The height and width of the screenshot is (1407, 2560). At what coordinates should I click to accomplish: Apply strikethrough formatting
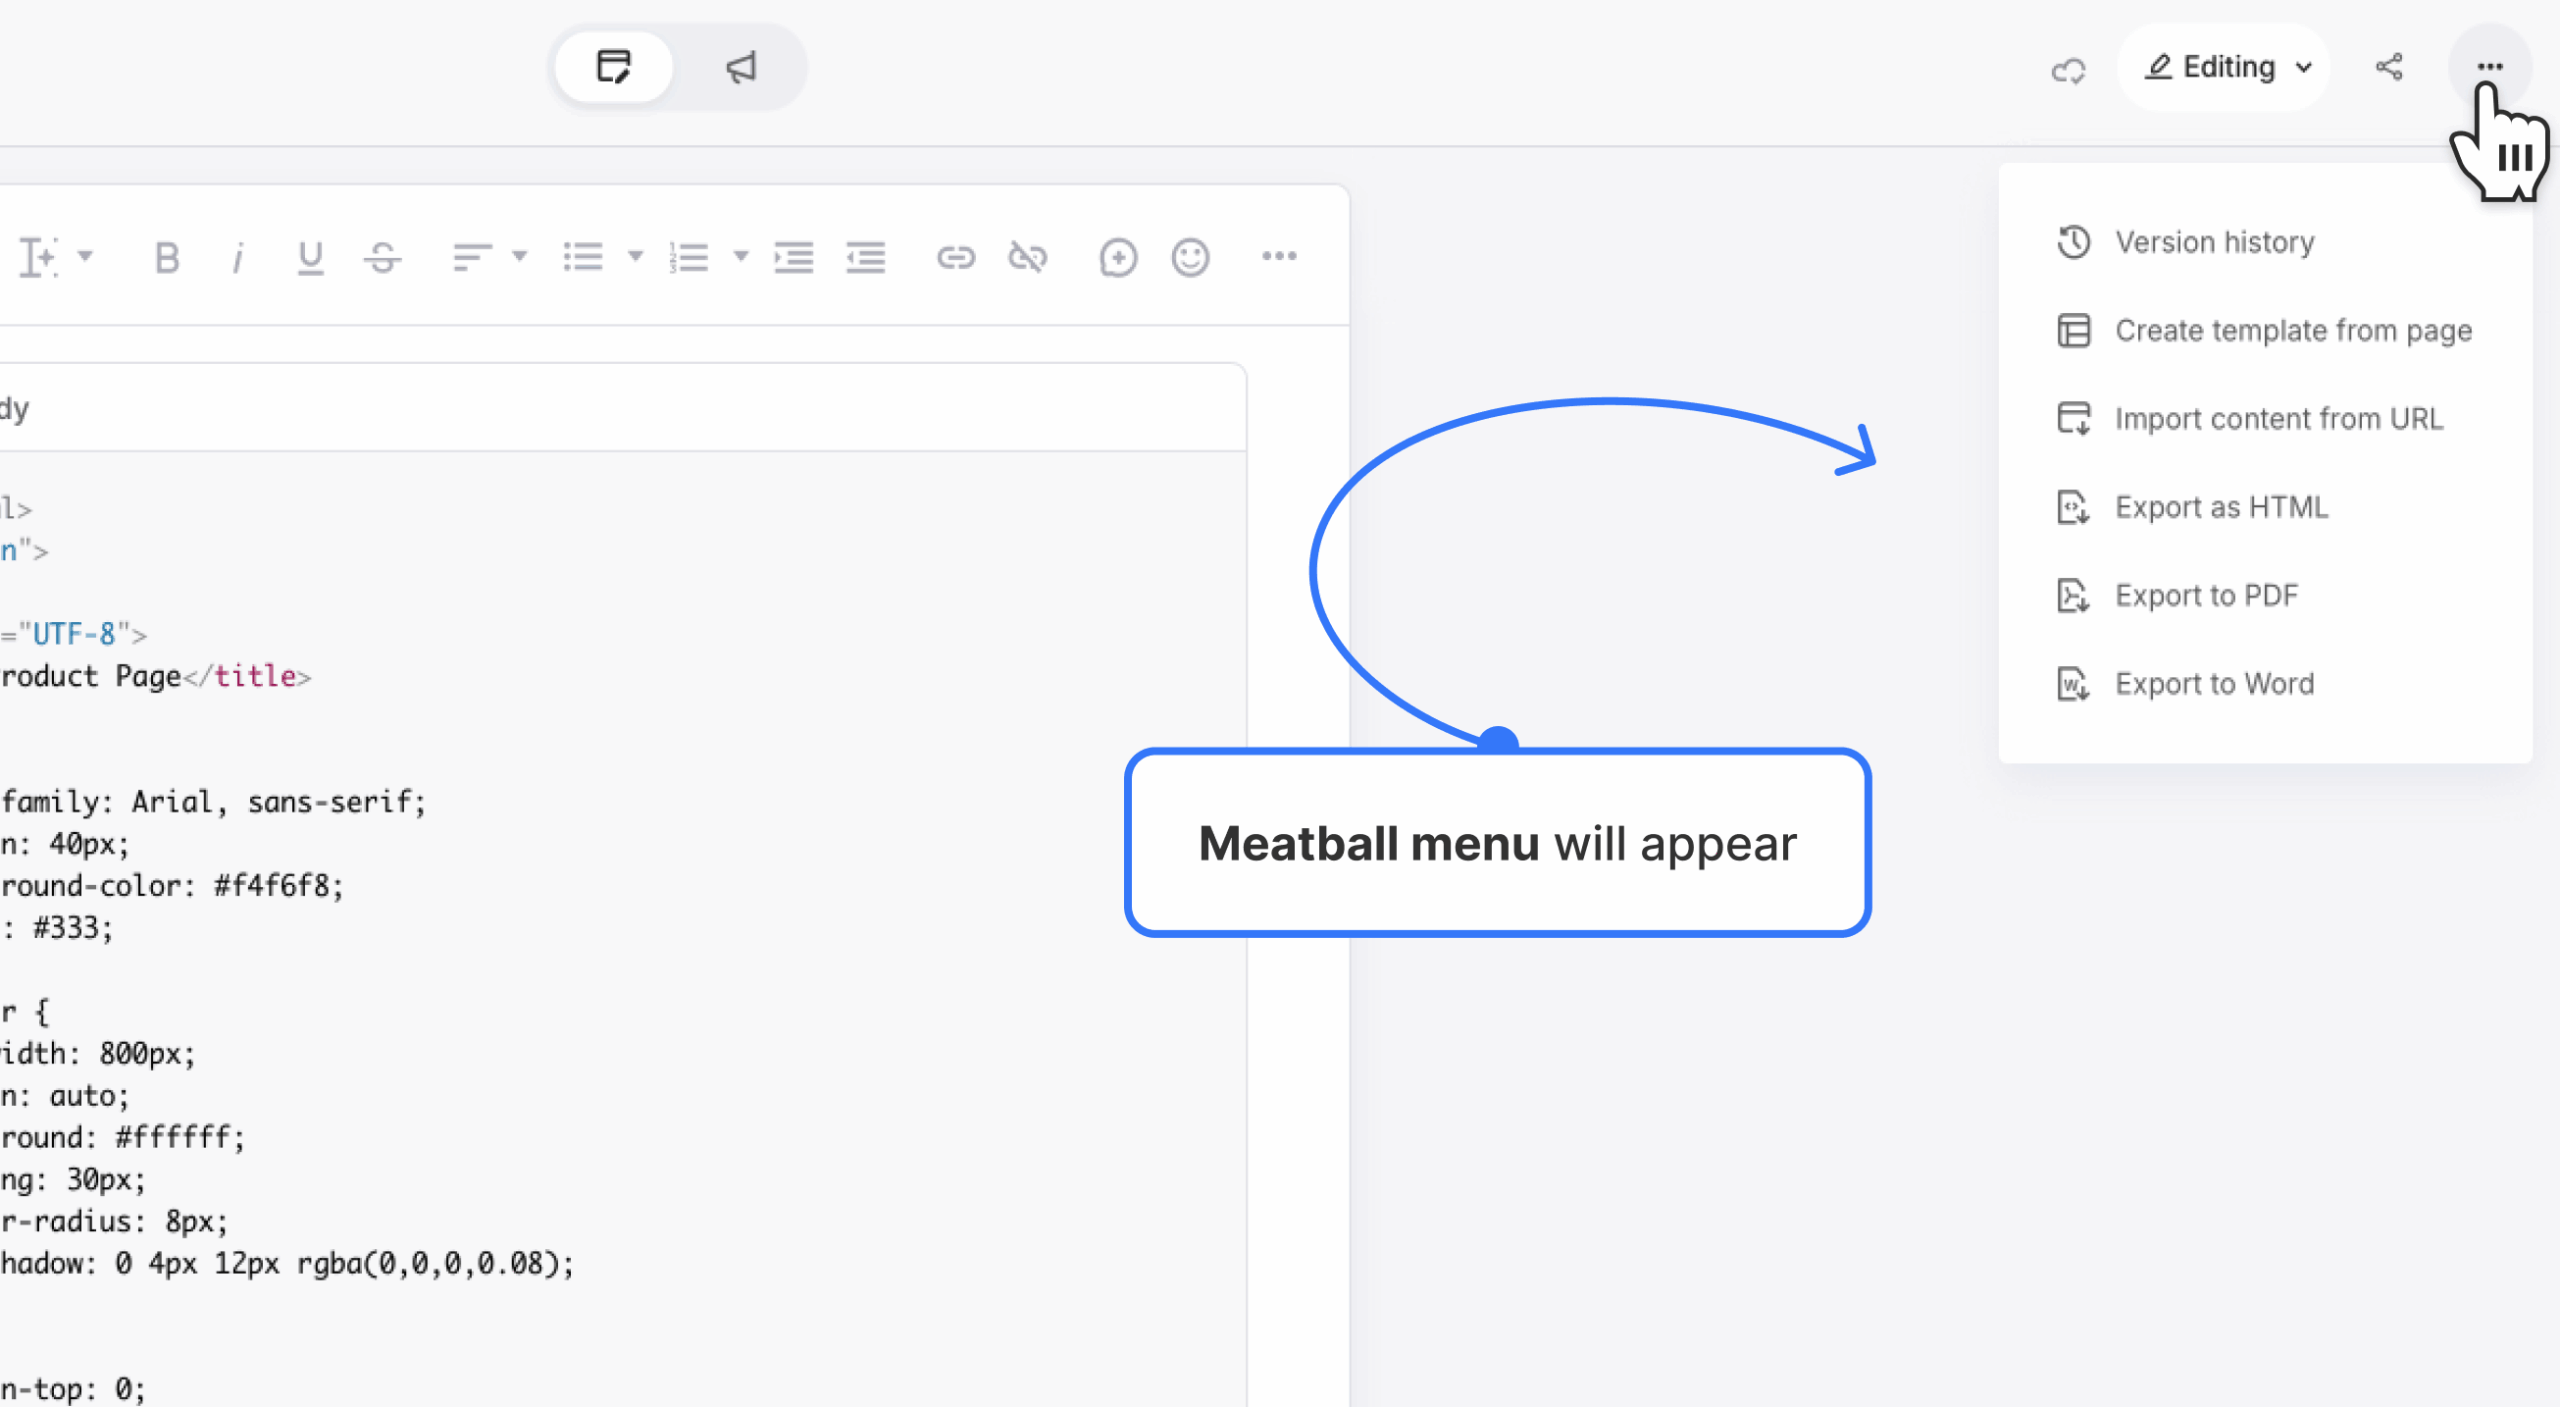(x=383, y=257)
